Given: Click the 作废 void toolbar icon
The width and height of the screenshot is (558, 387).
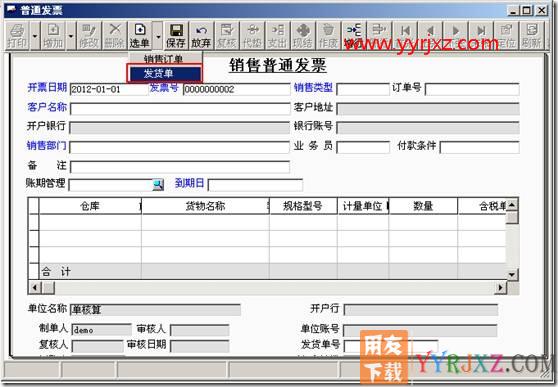Looking at the screenshot, I should pos(328,35).
